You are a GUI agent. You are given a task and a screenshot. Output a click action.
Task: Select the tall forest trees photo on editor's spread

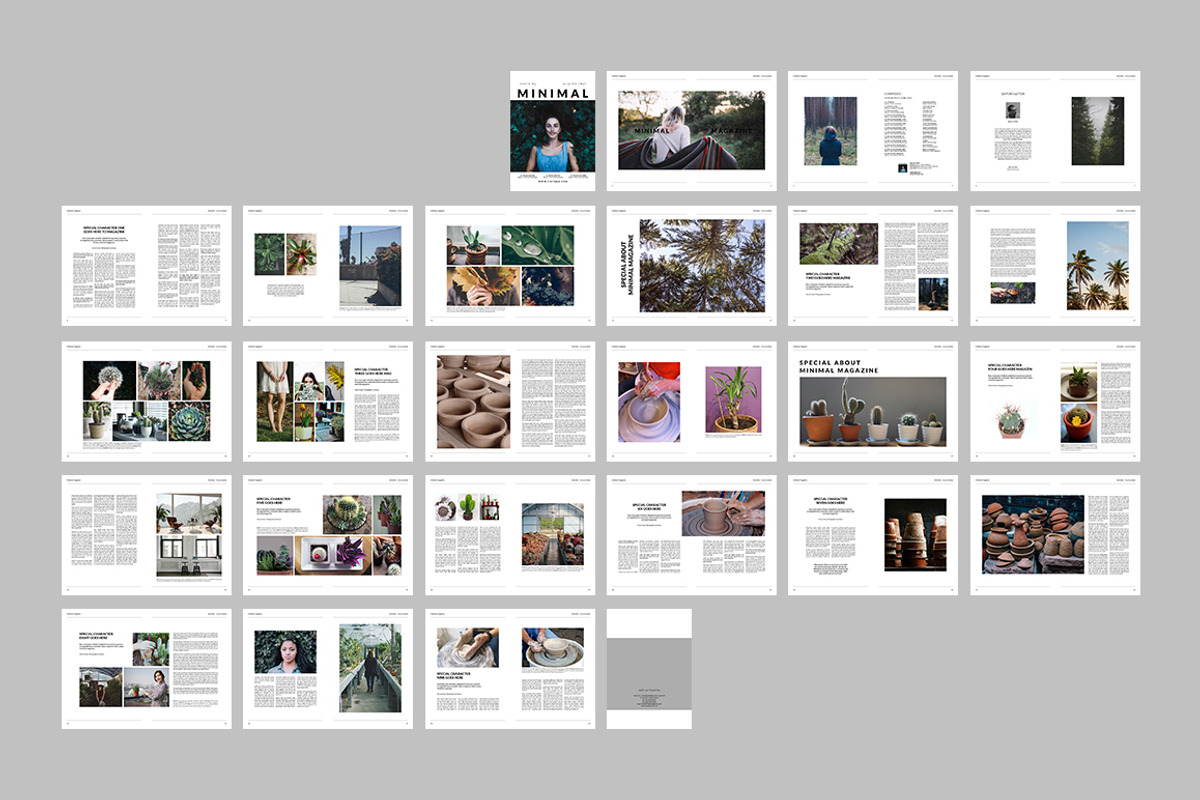pos(1097,131)
